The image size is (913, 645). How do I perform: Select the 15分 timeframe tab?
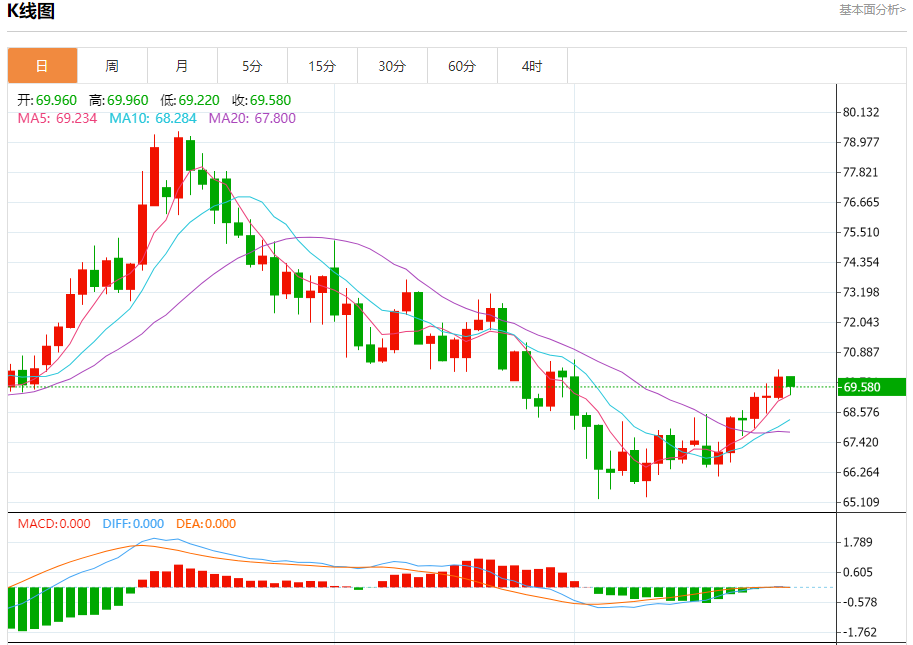tap(322, 66)
